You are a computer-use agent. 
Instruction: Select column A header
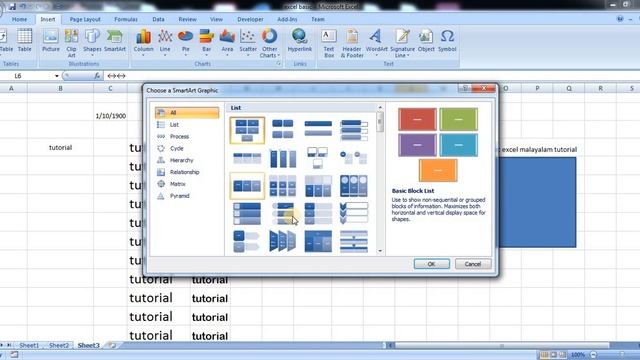(x=11, y=88)
